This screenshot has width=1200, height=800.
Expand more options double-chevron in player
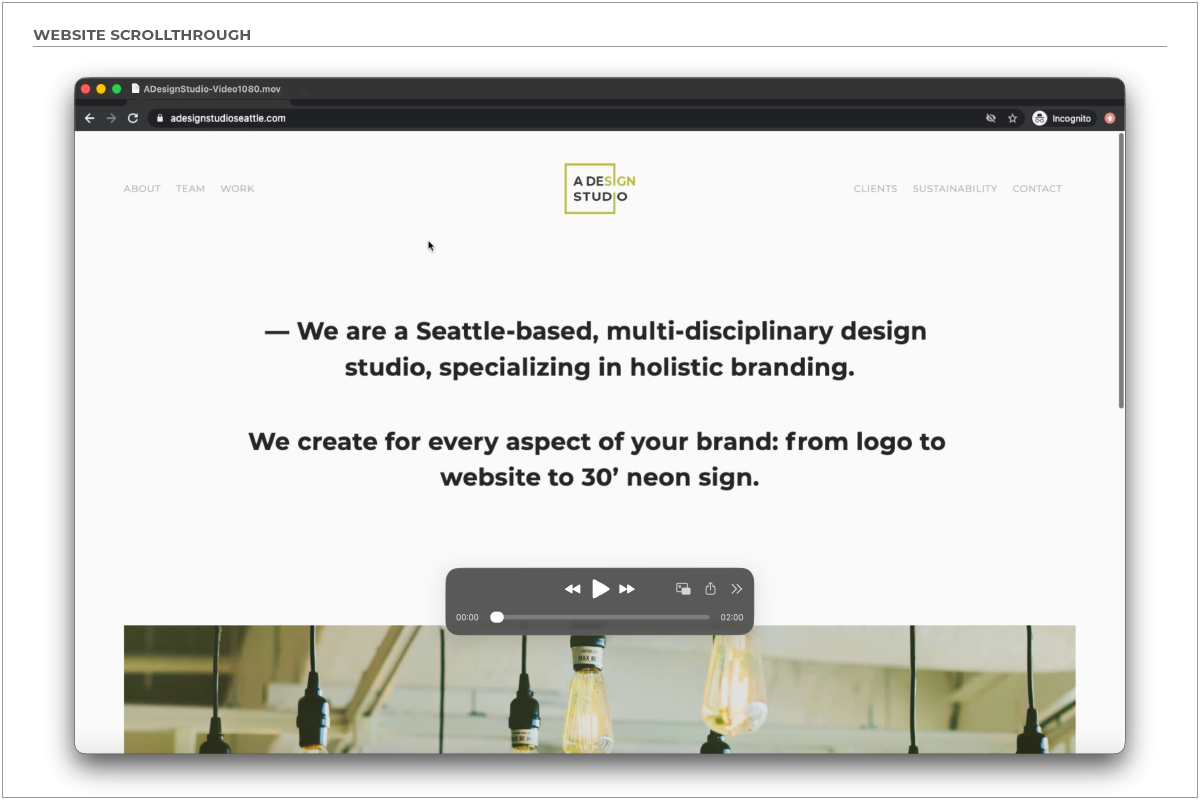(737, 589)
